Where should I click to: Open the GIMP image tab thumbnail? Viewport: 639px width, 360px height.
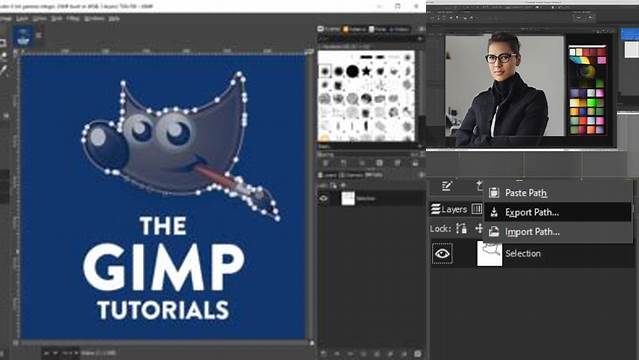click(23, 37)
